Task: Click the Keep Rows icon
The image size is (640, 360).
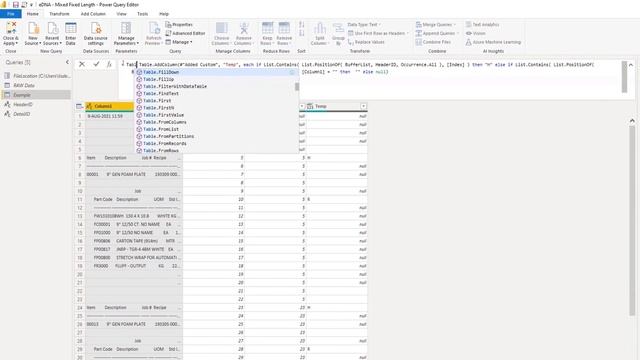Action: coord(267,33)
